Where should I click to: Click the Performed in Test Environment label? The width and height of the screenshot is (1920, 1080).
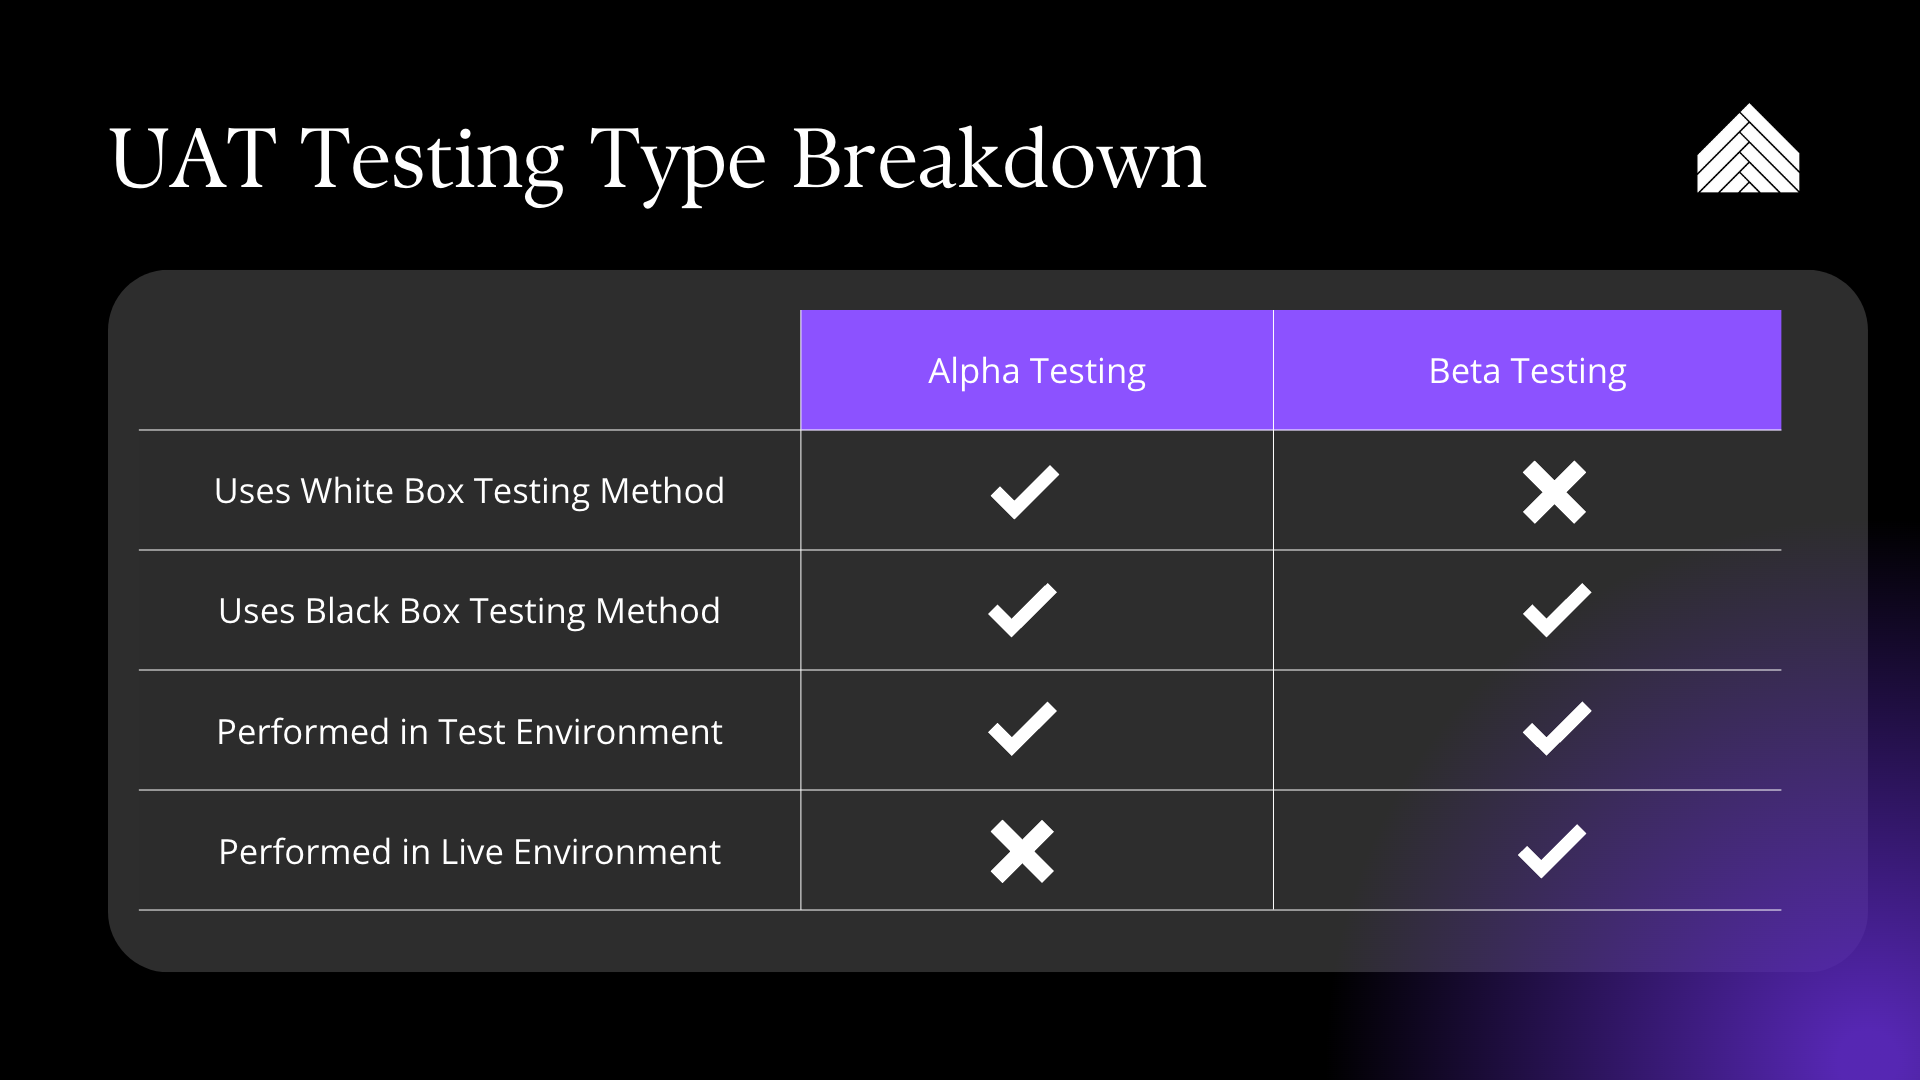(x=469, y=732)
